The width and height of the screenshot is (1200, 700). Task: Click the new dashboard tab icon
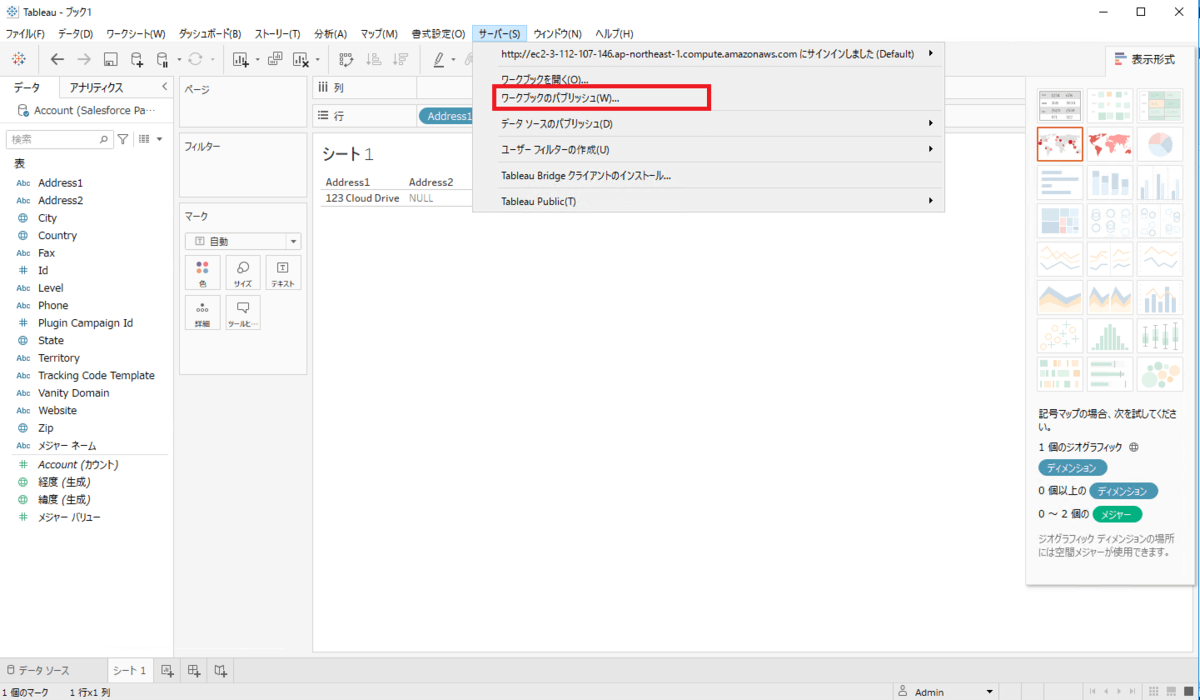coord(194,671)
